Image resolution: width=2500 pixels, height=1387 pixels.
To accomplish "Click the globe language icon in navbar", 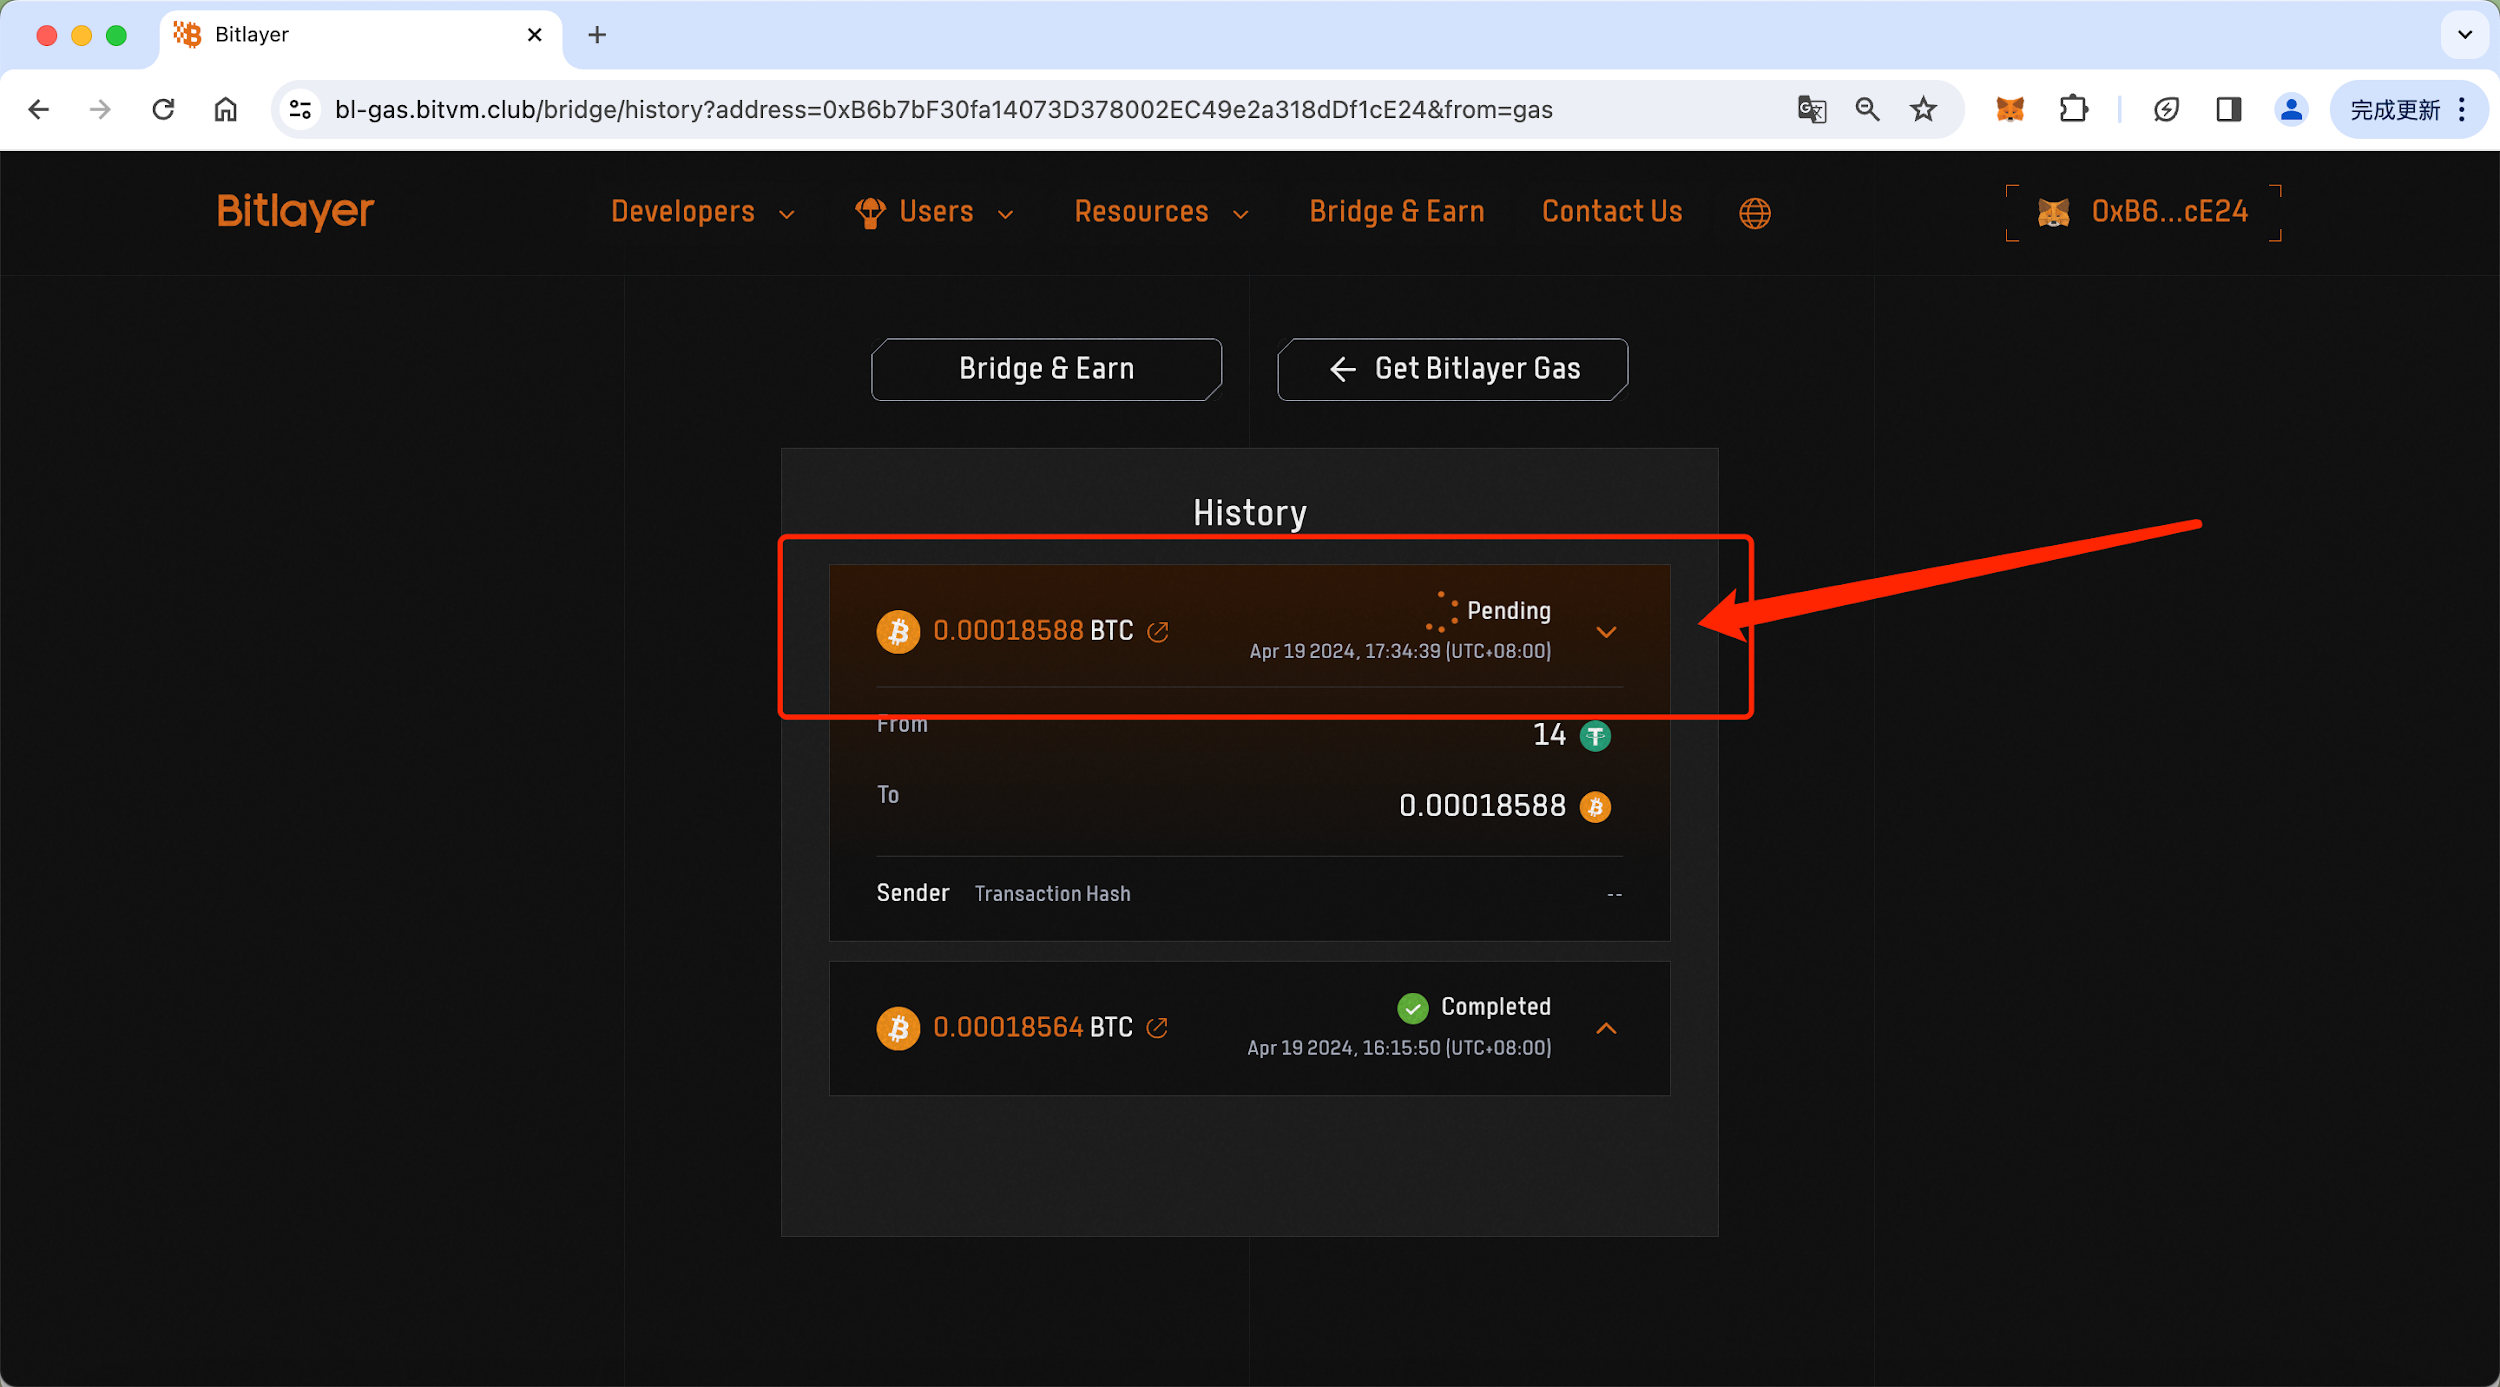I will click(x=1754, y=213).
